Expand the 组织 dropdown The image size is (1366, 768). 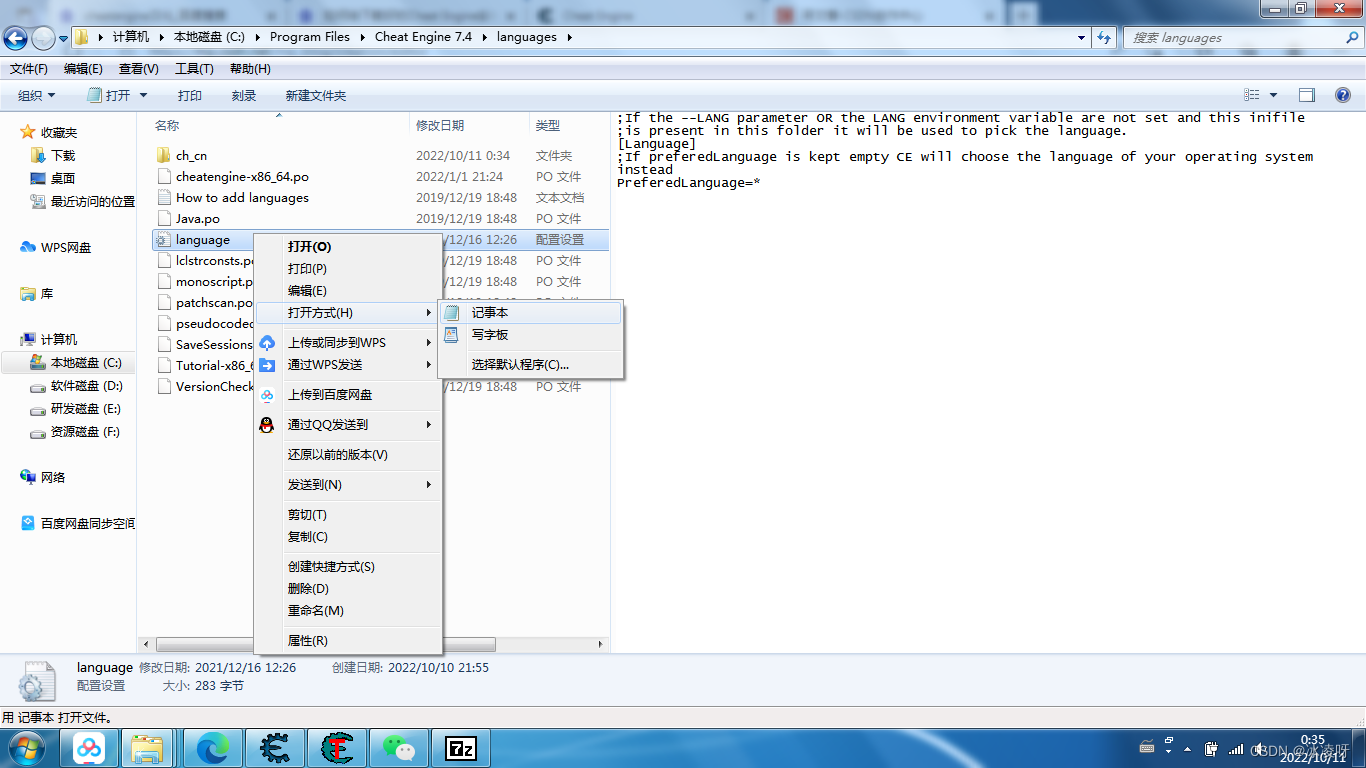(x=37, y=95)
